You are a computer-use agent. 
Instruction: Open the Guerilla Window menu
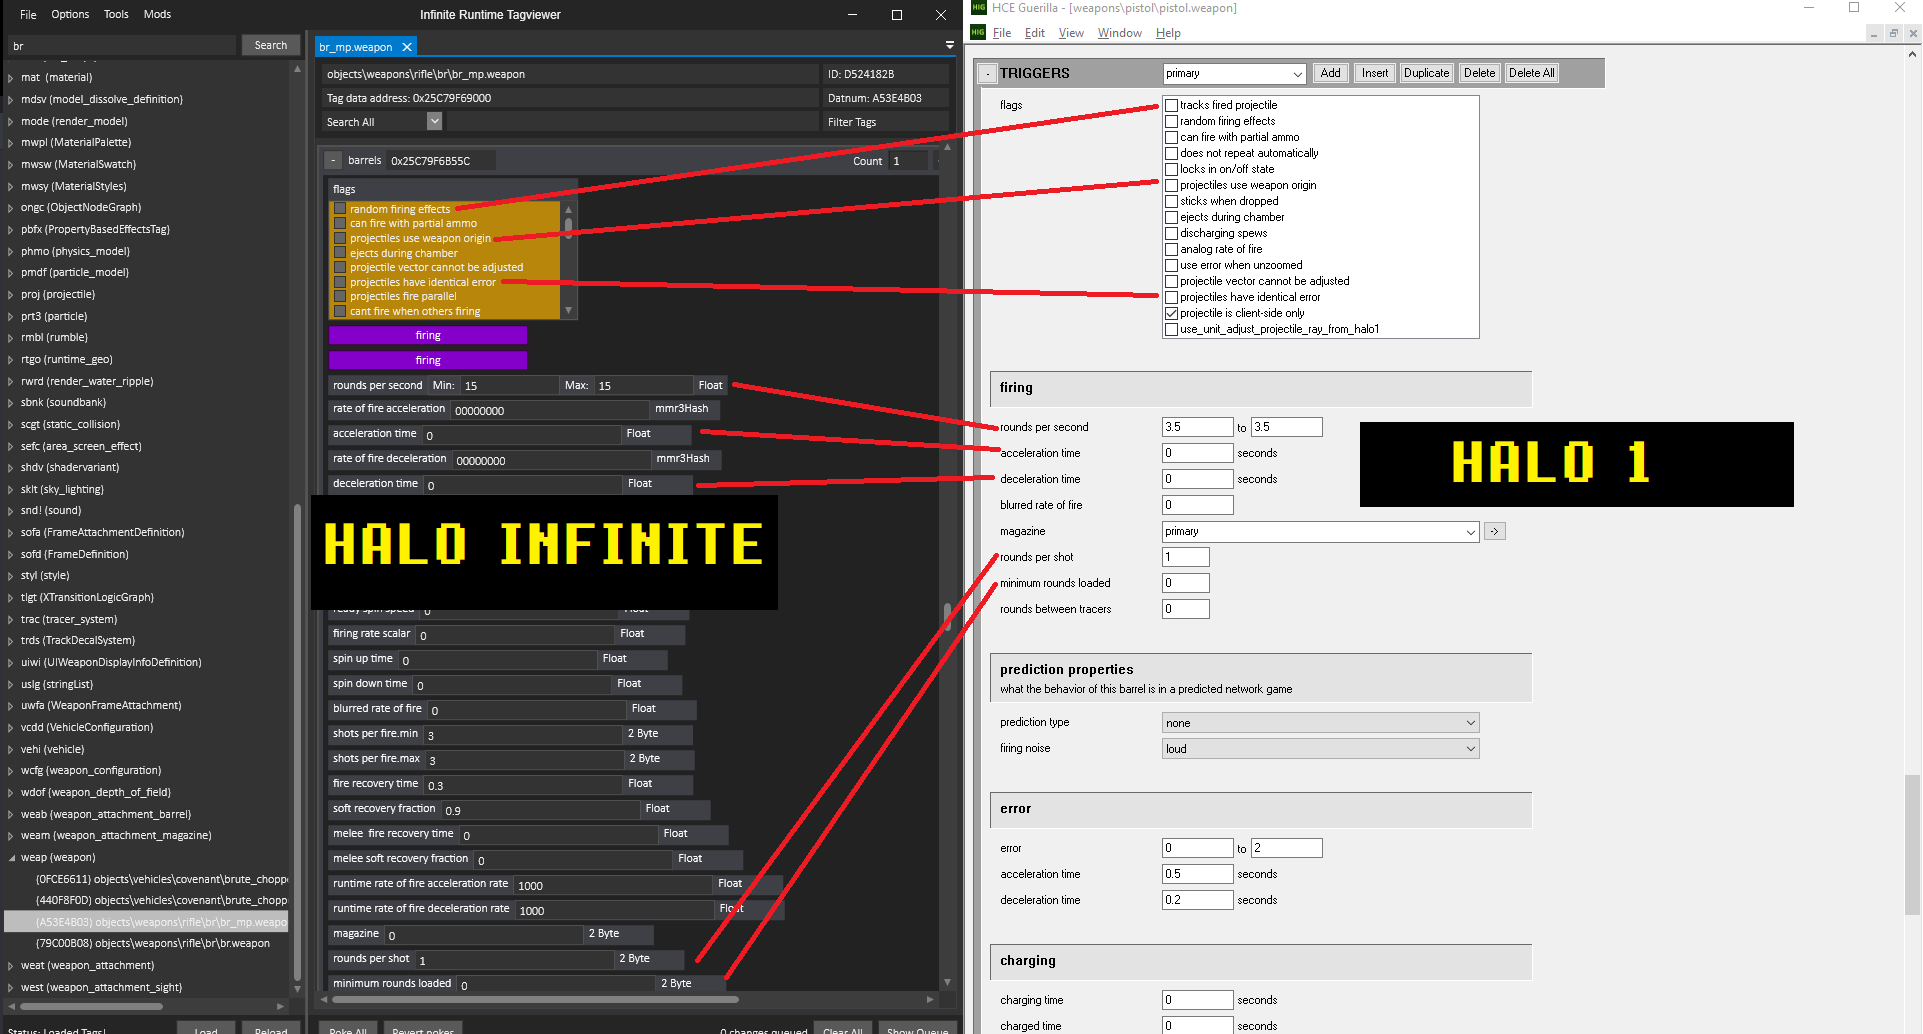[x=1119, y=33]
